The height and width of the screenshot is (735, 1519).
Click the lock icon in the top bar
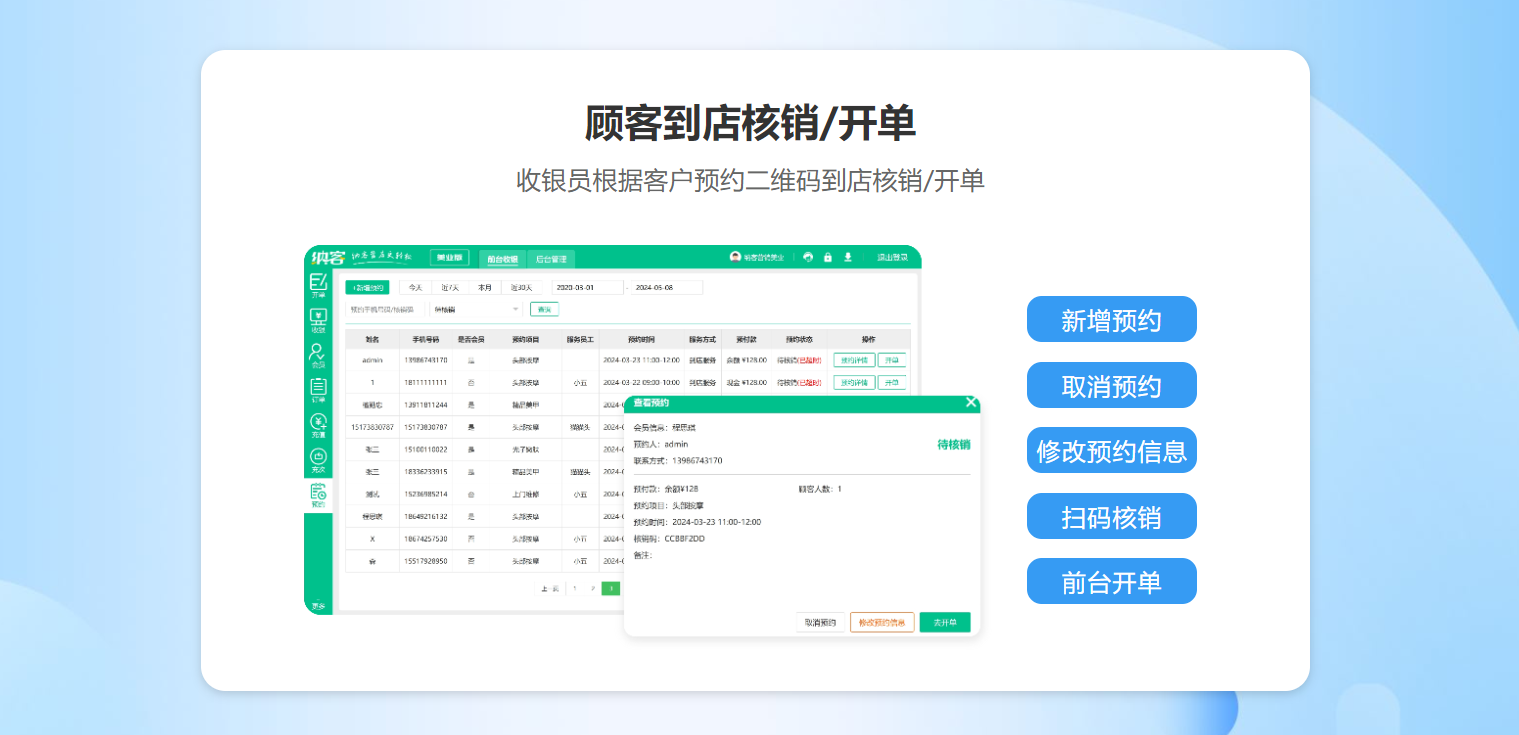point(828,257)
